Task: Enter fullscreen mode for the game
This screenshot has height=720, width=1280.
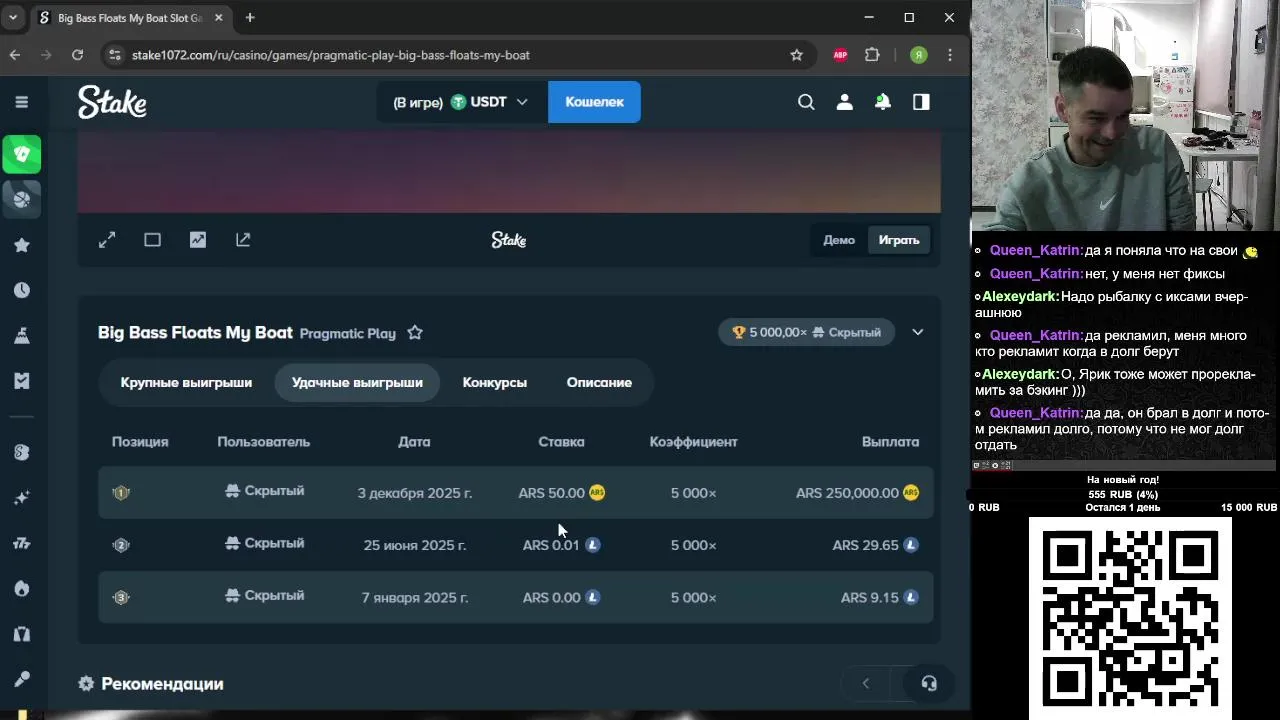Action: [x=107, y=240]
